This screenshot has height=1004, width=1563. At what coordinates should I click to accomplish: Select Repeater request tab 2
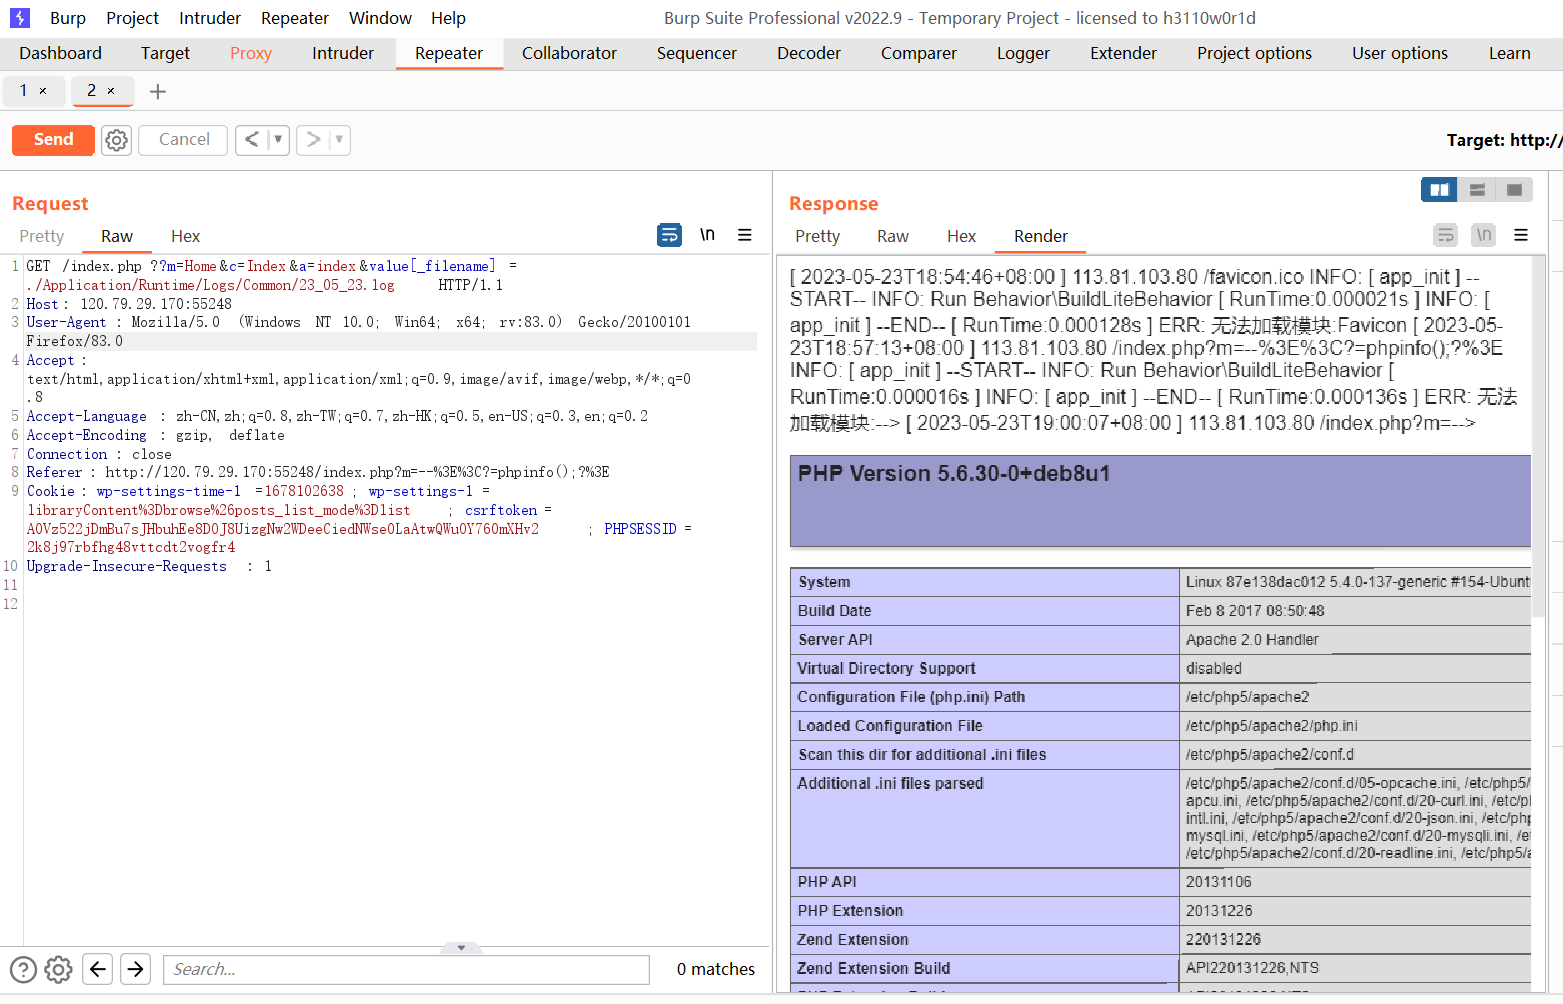[x=91, y=91]
